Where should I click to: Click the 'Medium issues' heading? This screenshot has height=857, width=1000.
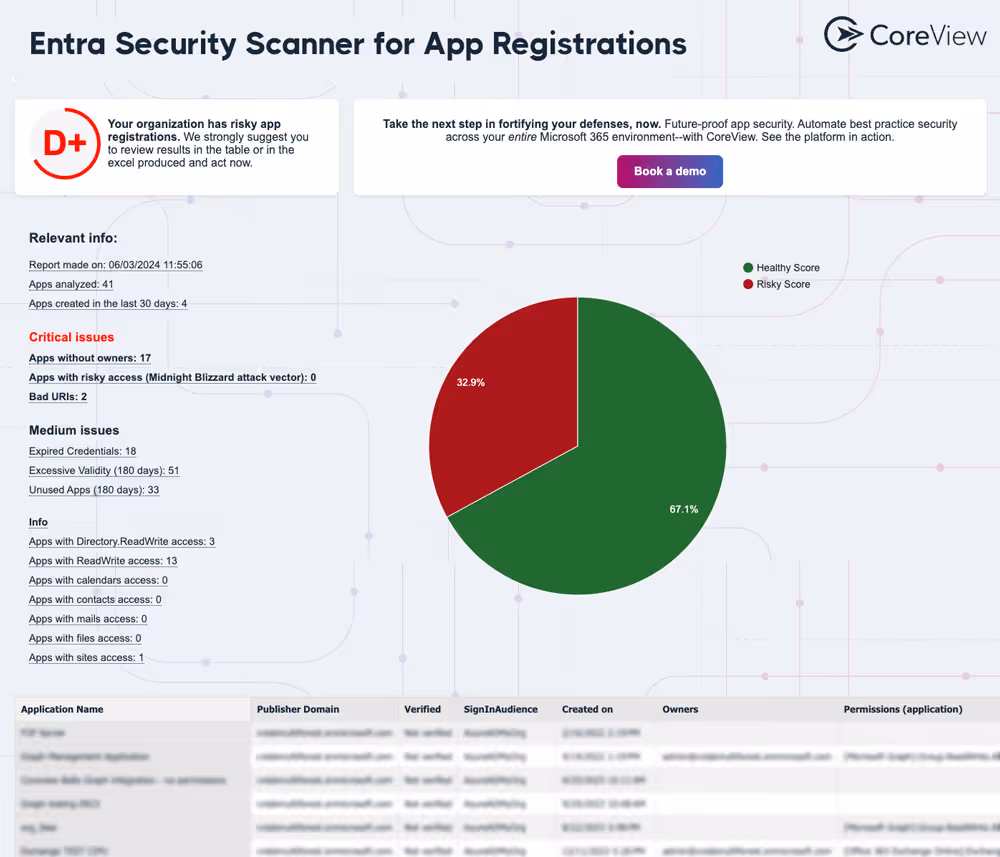click(x=74, y=430)
